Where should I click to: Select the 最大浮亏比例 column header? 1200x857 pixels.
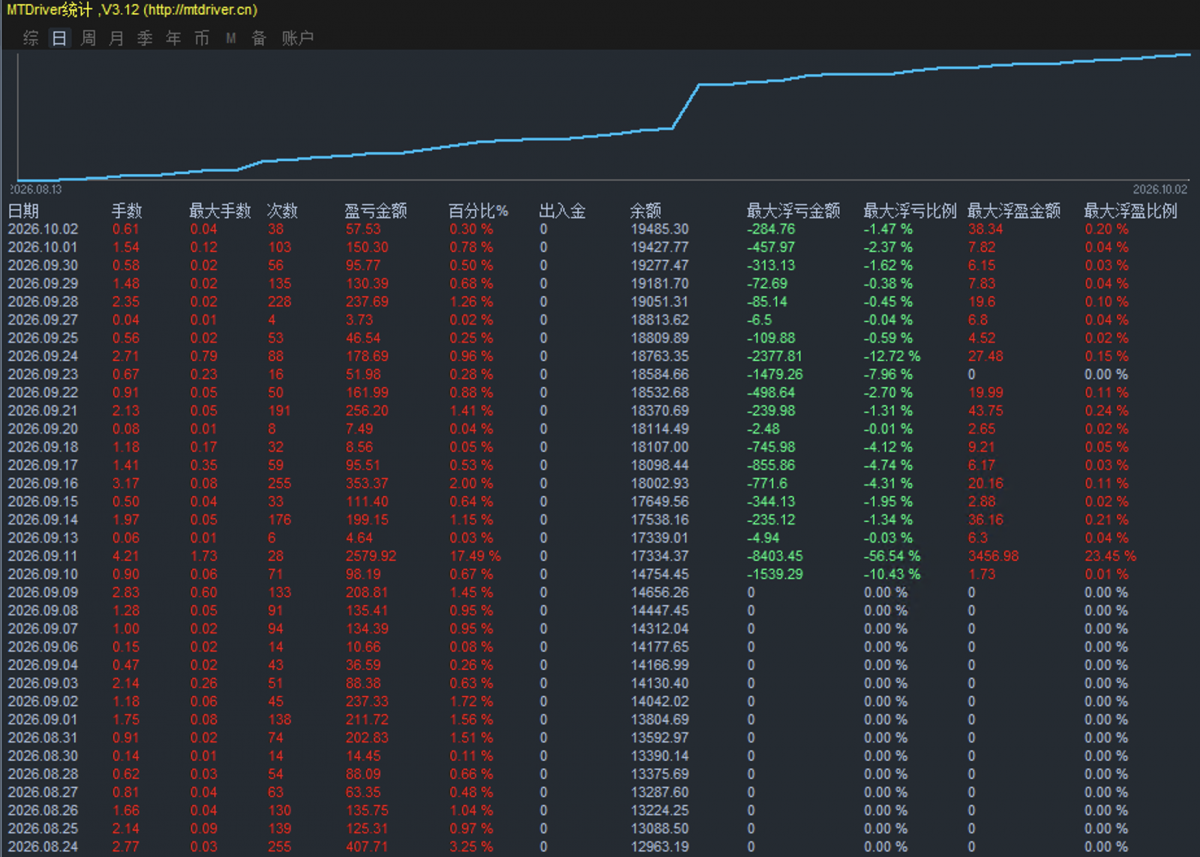[911, 211]
